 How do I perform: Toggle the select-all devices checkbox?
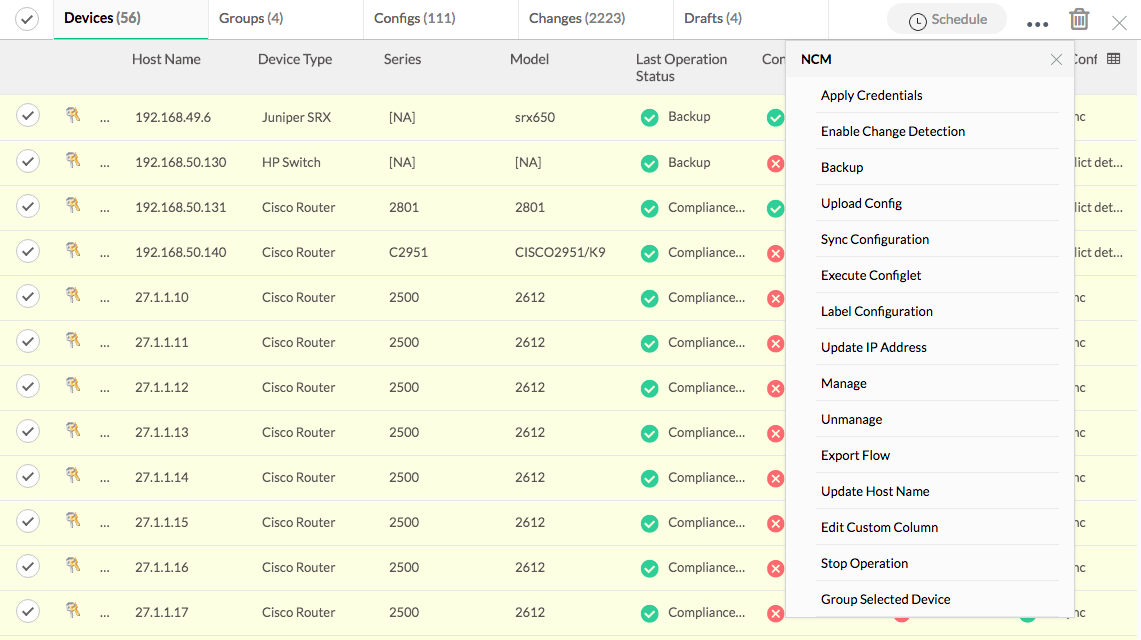click(x=27, y=20)
